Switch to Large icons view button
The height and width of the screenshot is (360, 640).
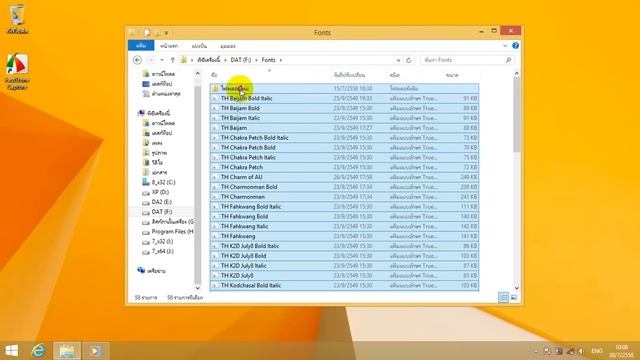point(514,298)
